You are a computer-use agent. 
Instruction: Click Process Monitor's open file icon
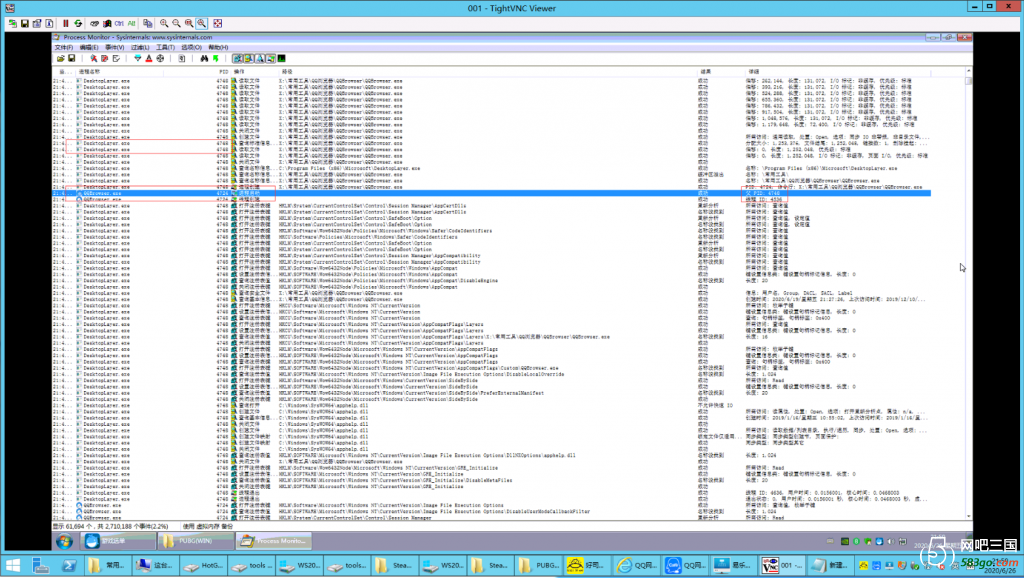click(61, 59)
